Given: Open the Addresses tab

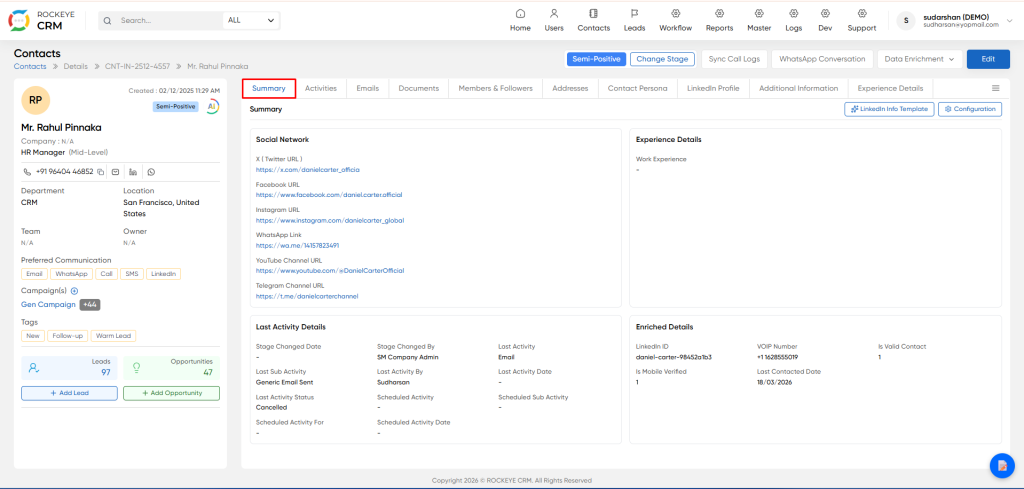Looking at the screenshot, I should click(570, 88).
